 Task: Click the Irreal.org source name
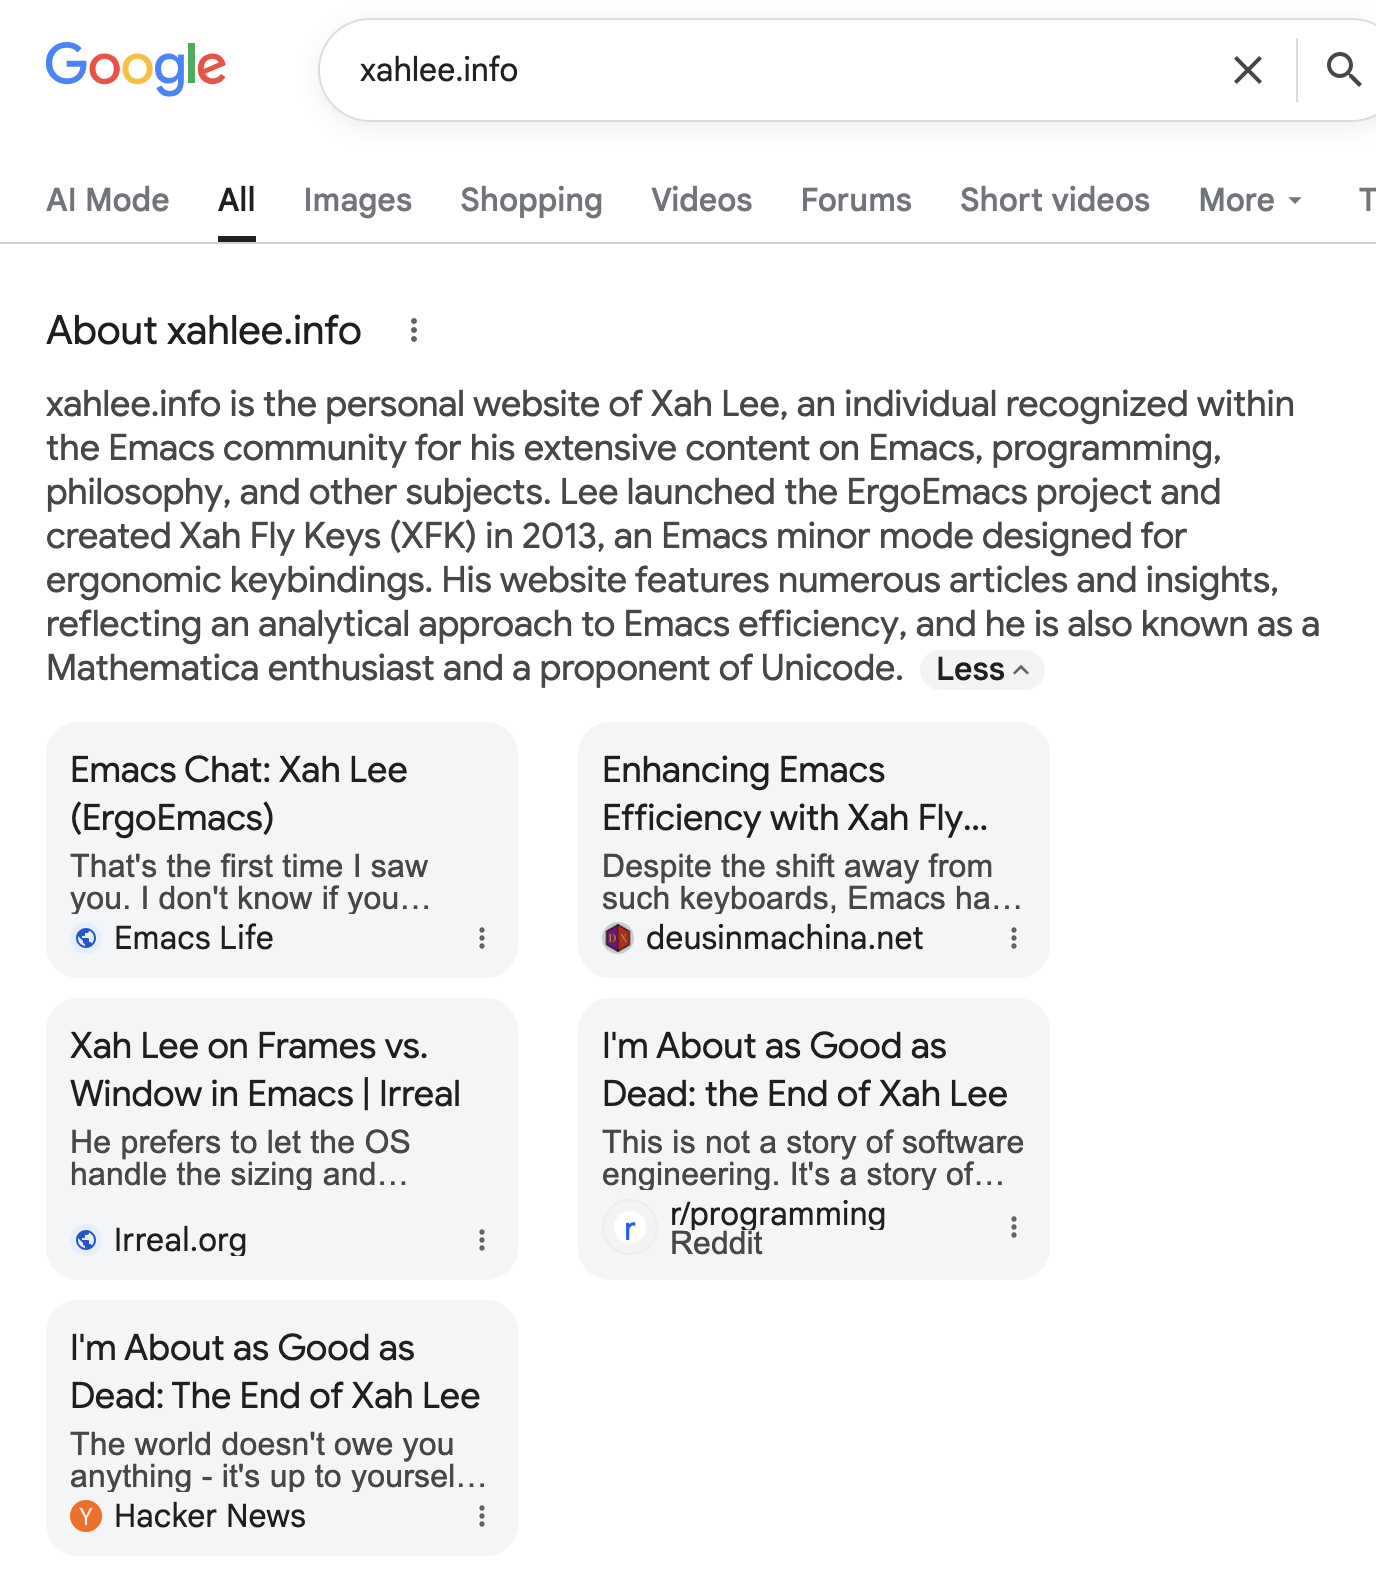point(180,1240)
